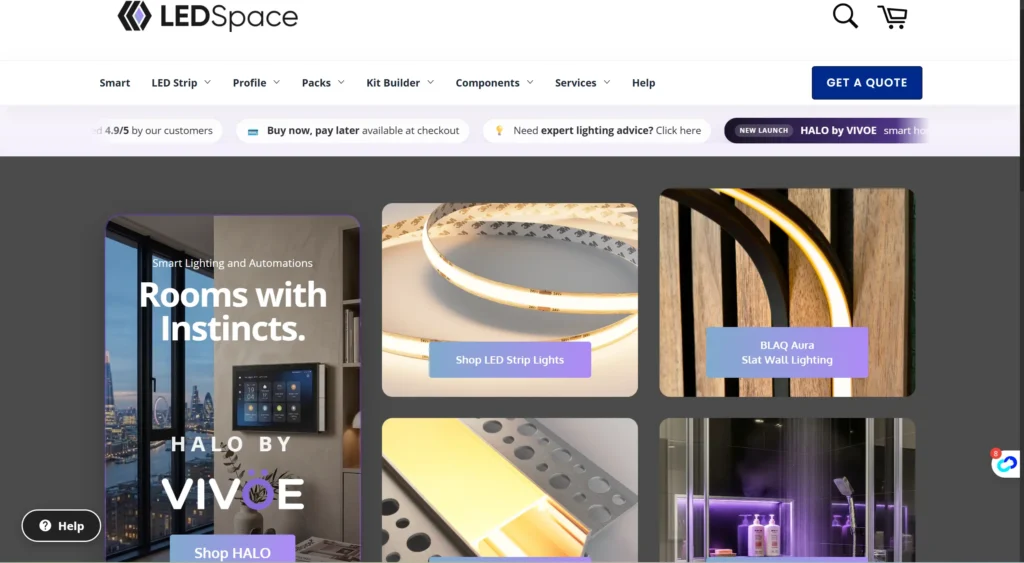Click the 4.9/5 customer rating pill
The image size is (1024, 563).
[x=157, y=131]
